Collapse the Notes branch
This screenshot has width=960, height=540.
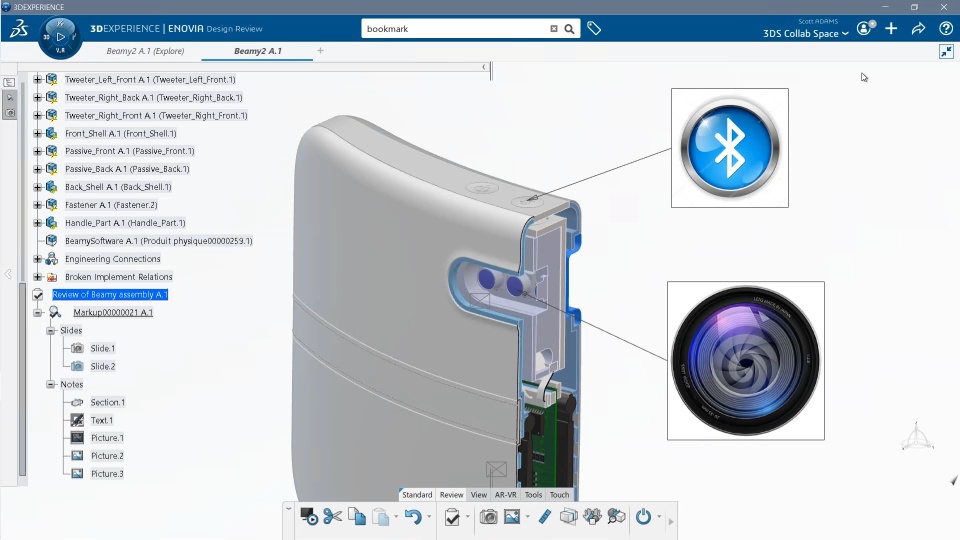click(51, 384)
